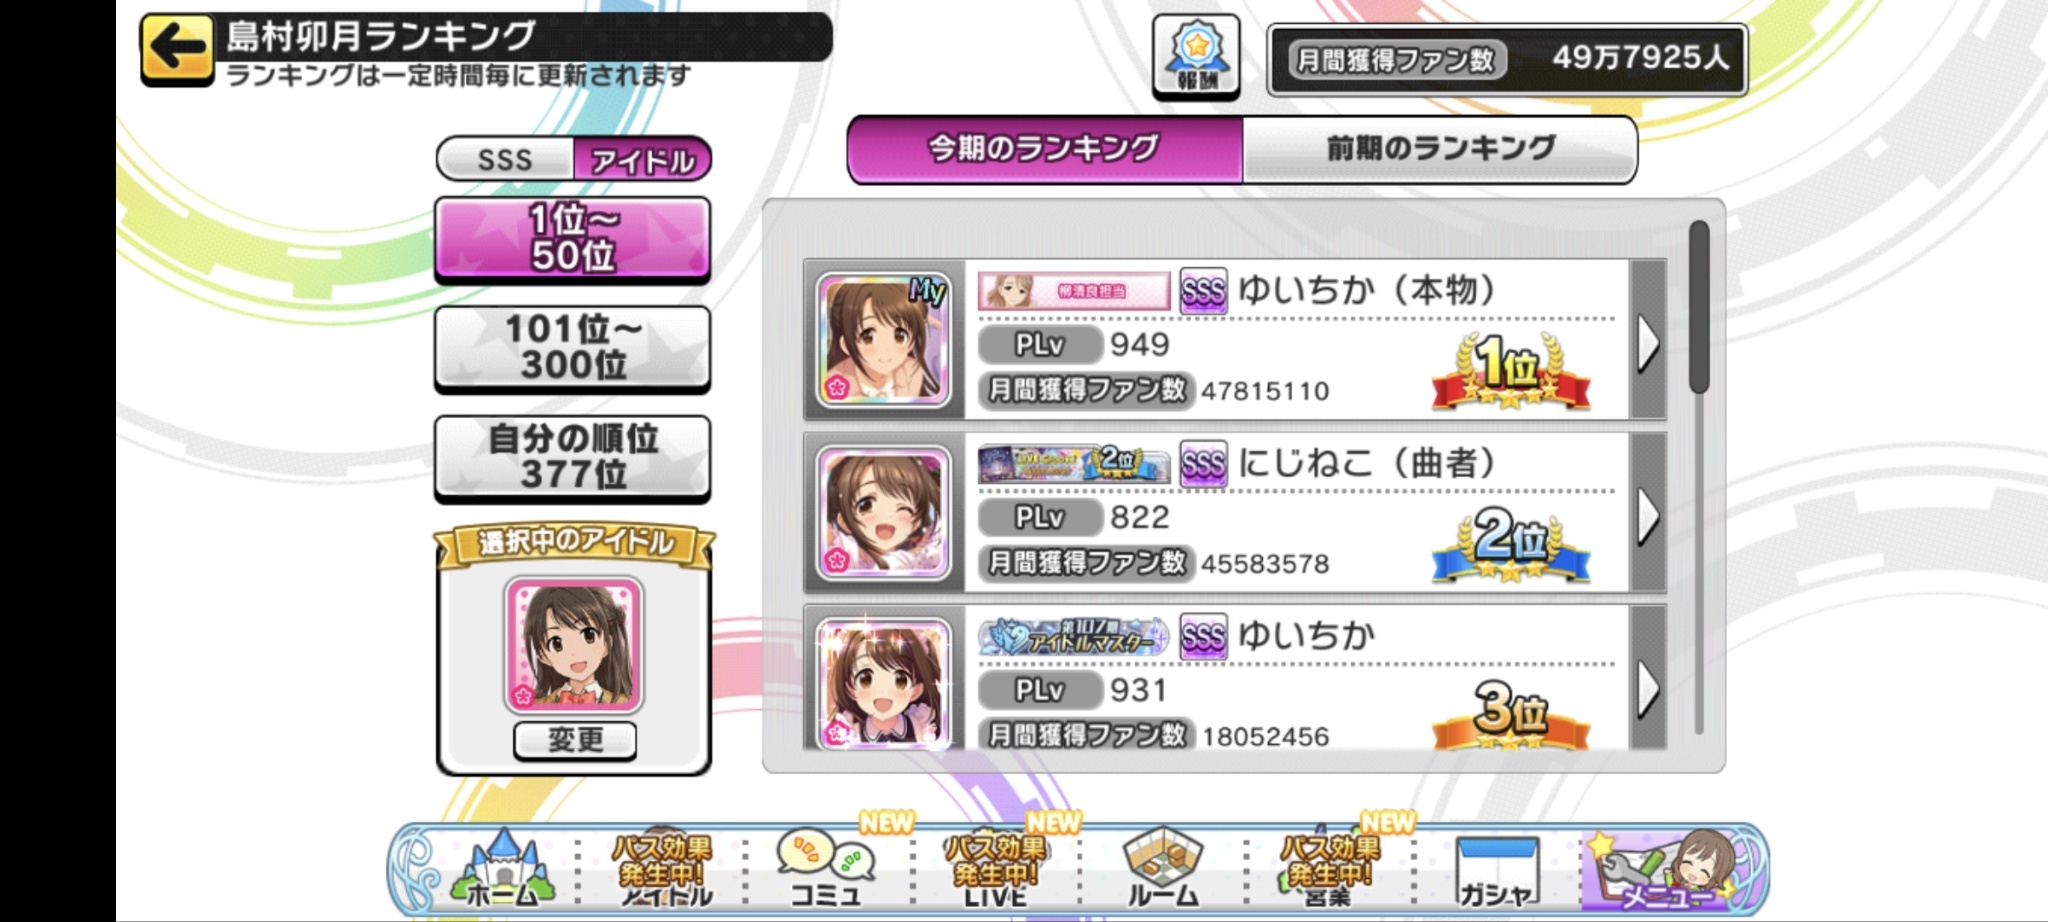Jump to 自分の順位 377位

pyautogui.click(x=572, y=457)
